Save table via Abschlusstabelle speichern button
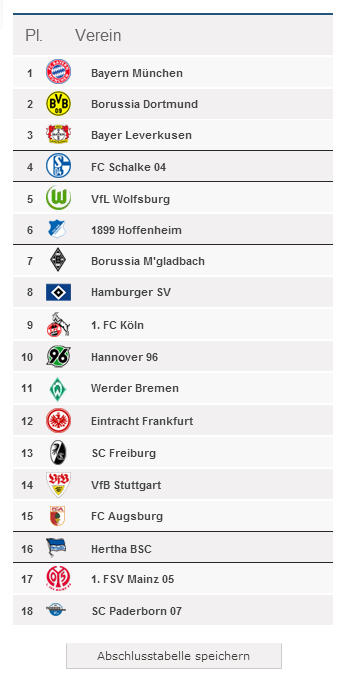This screenshot has height=691, width=363. pos(174,656)
